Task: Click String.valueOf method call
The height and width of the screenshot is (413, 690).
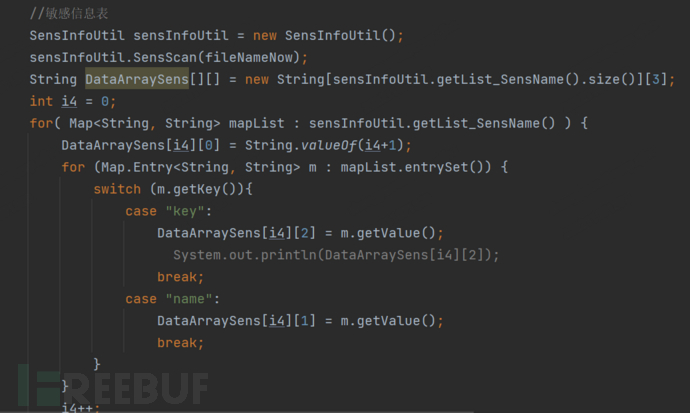Action: [301, 145]
